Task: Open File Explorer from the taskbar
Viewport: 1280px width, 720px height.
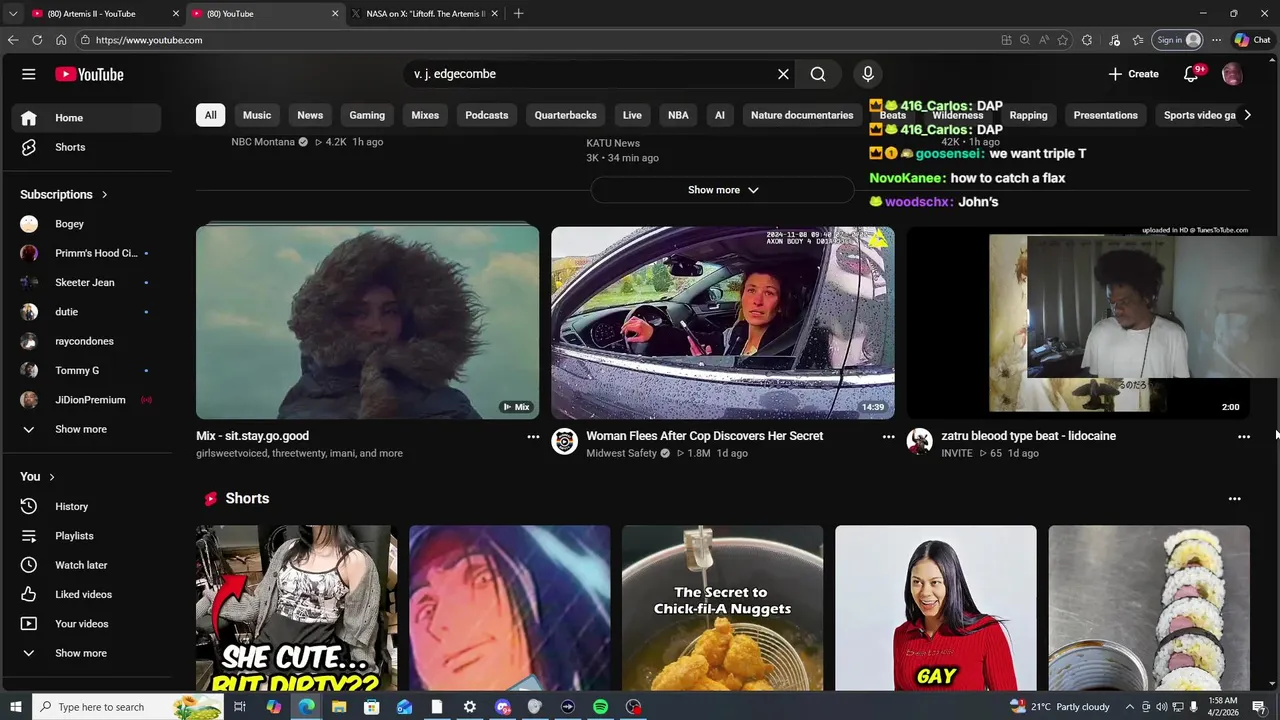Action: [x=339, y=707]
